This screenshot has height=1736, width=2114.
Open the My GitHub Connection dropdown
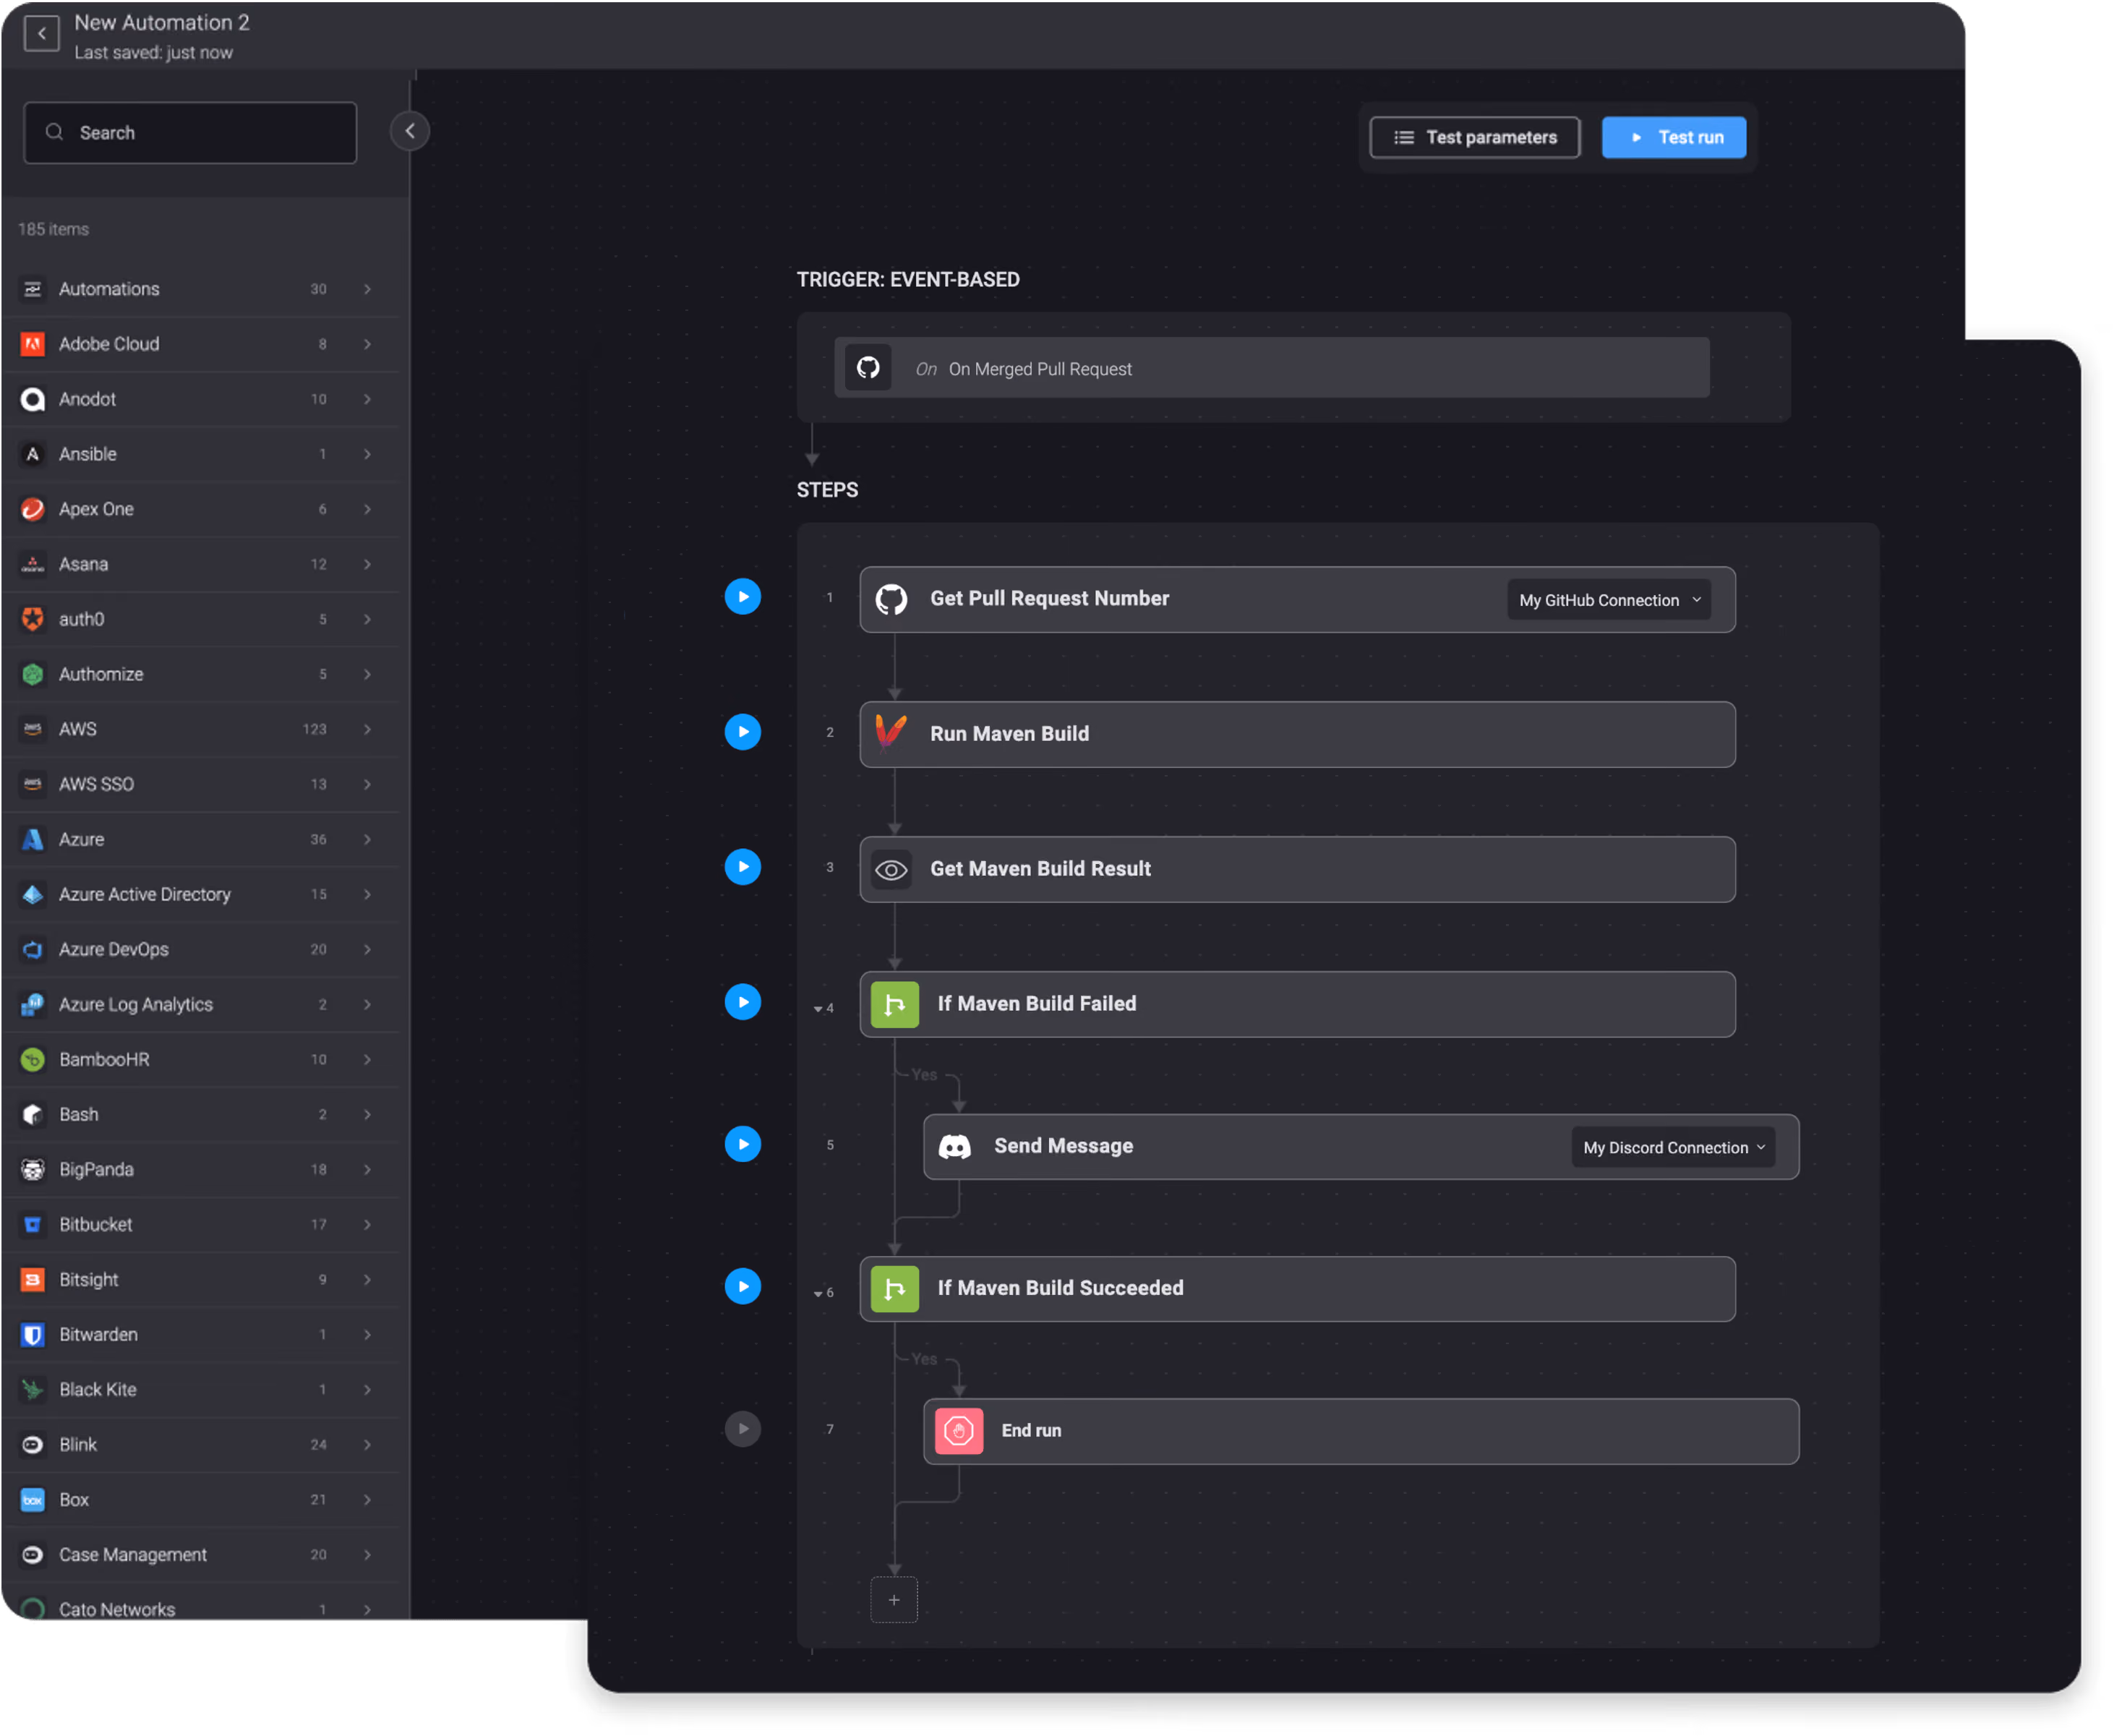1608,600
